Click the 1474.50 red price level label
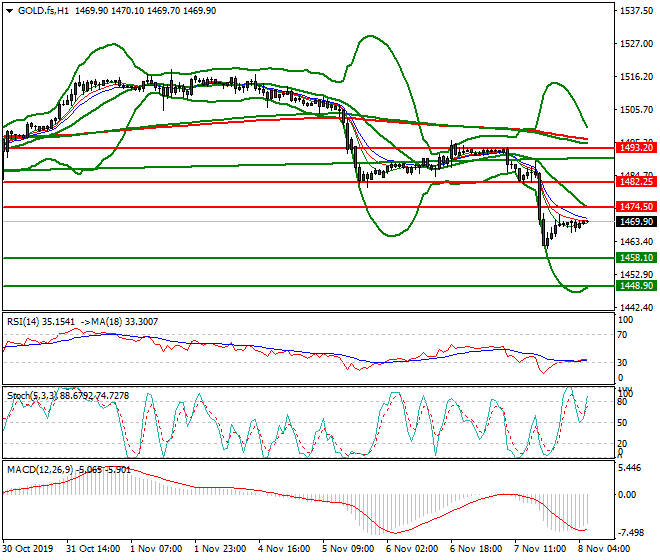Viewport: 660px width, 560px height. (636, 206)
